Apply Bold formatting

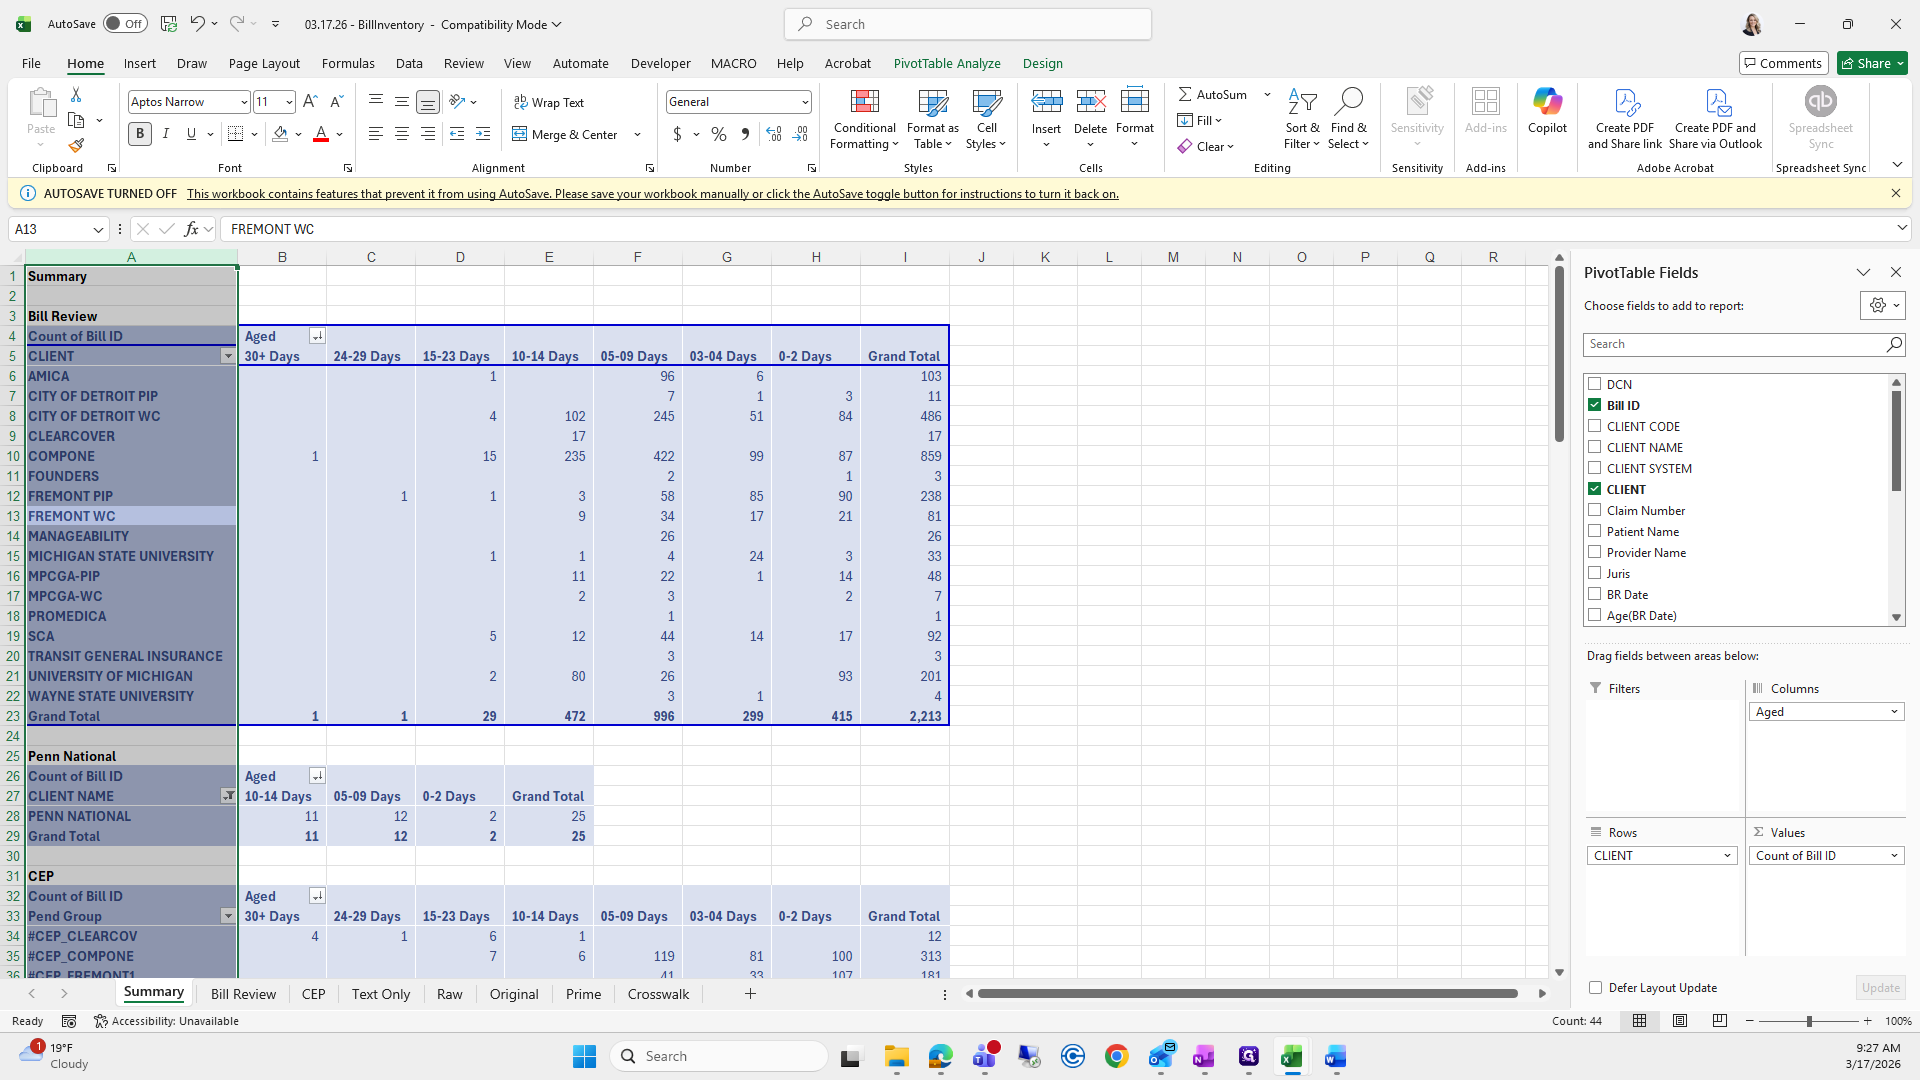point(140,134)
